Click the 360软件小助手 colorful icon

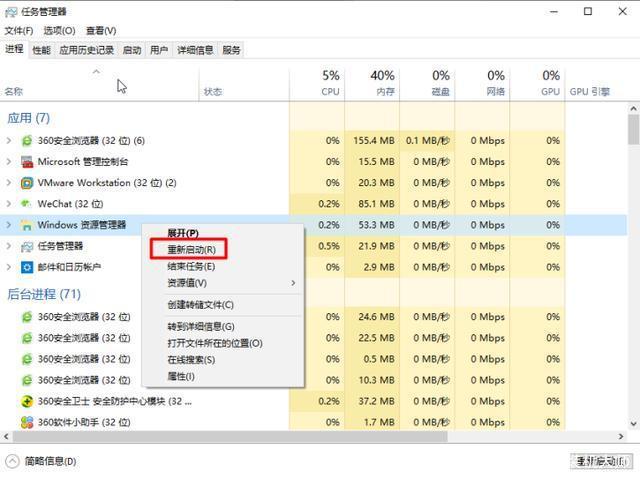coord(27,422)
